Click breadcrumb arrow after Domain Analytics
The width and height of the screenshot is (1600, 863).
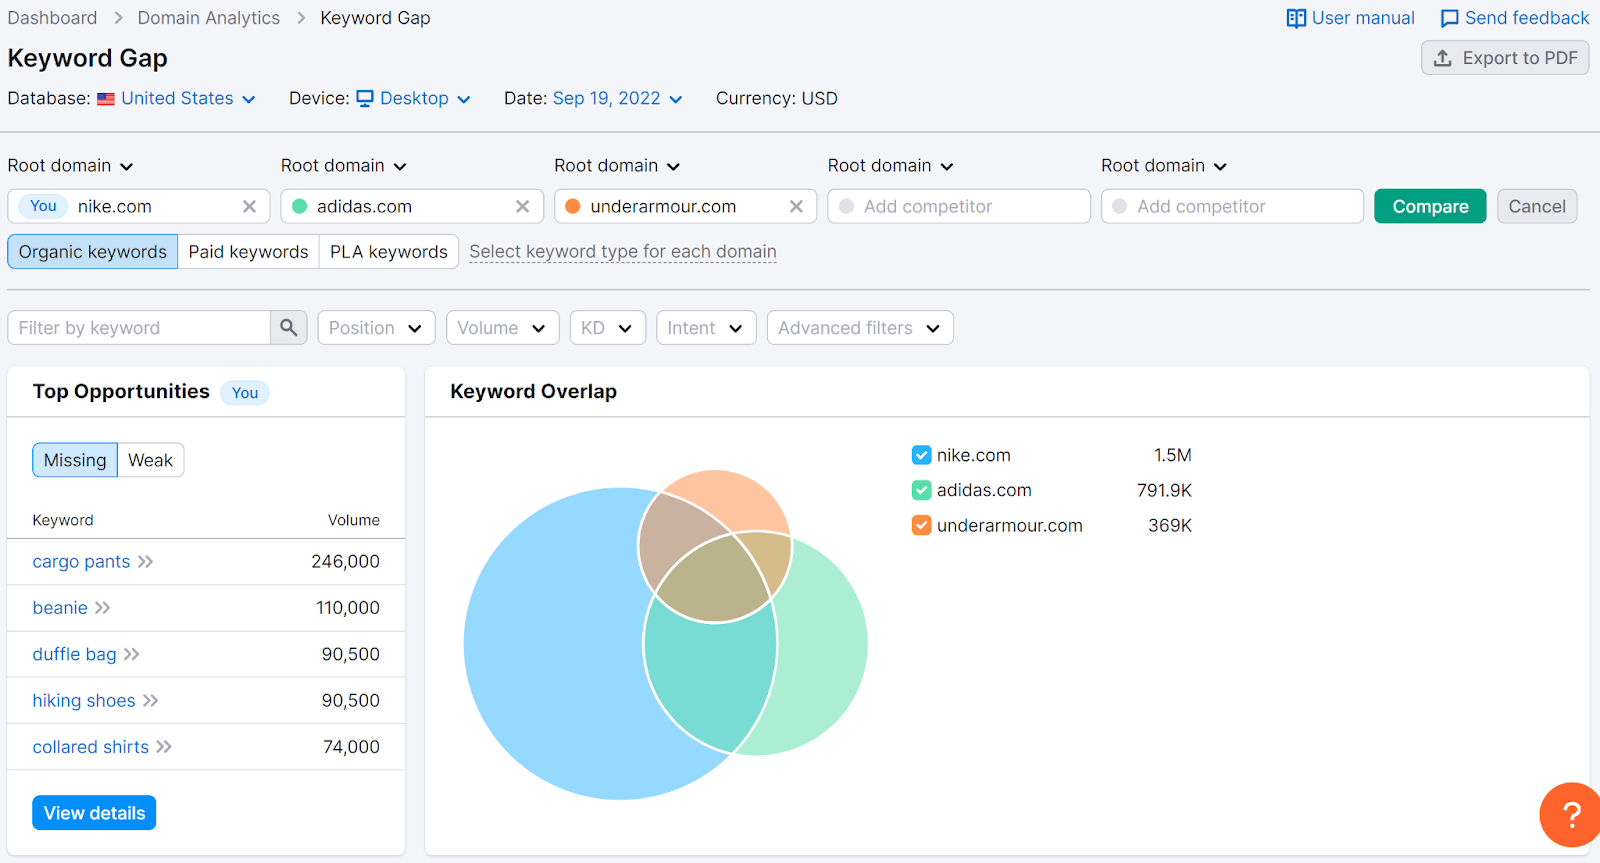(x=301, y=18)
